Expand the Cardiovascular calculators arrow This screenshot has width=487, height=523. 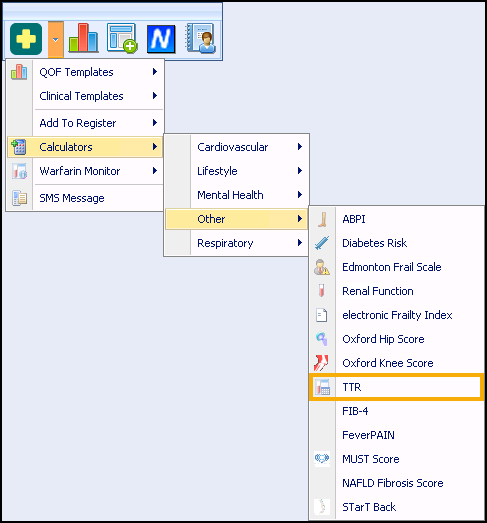[x=300, y=147]
